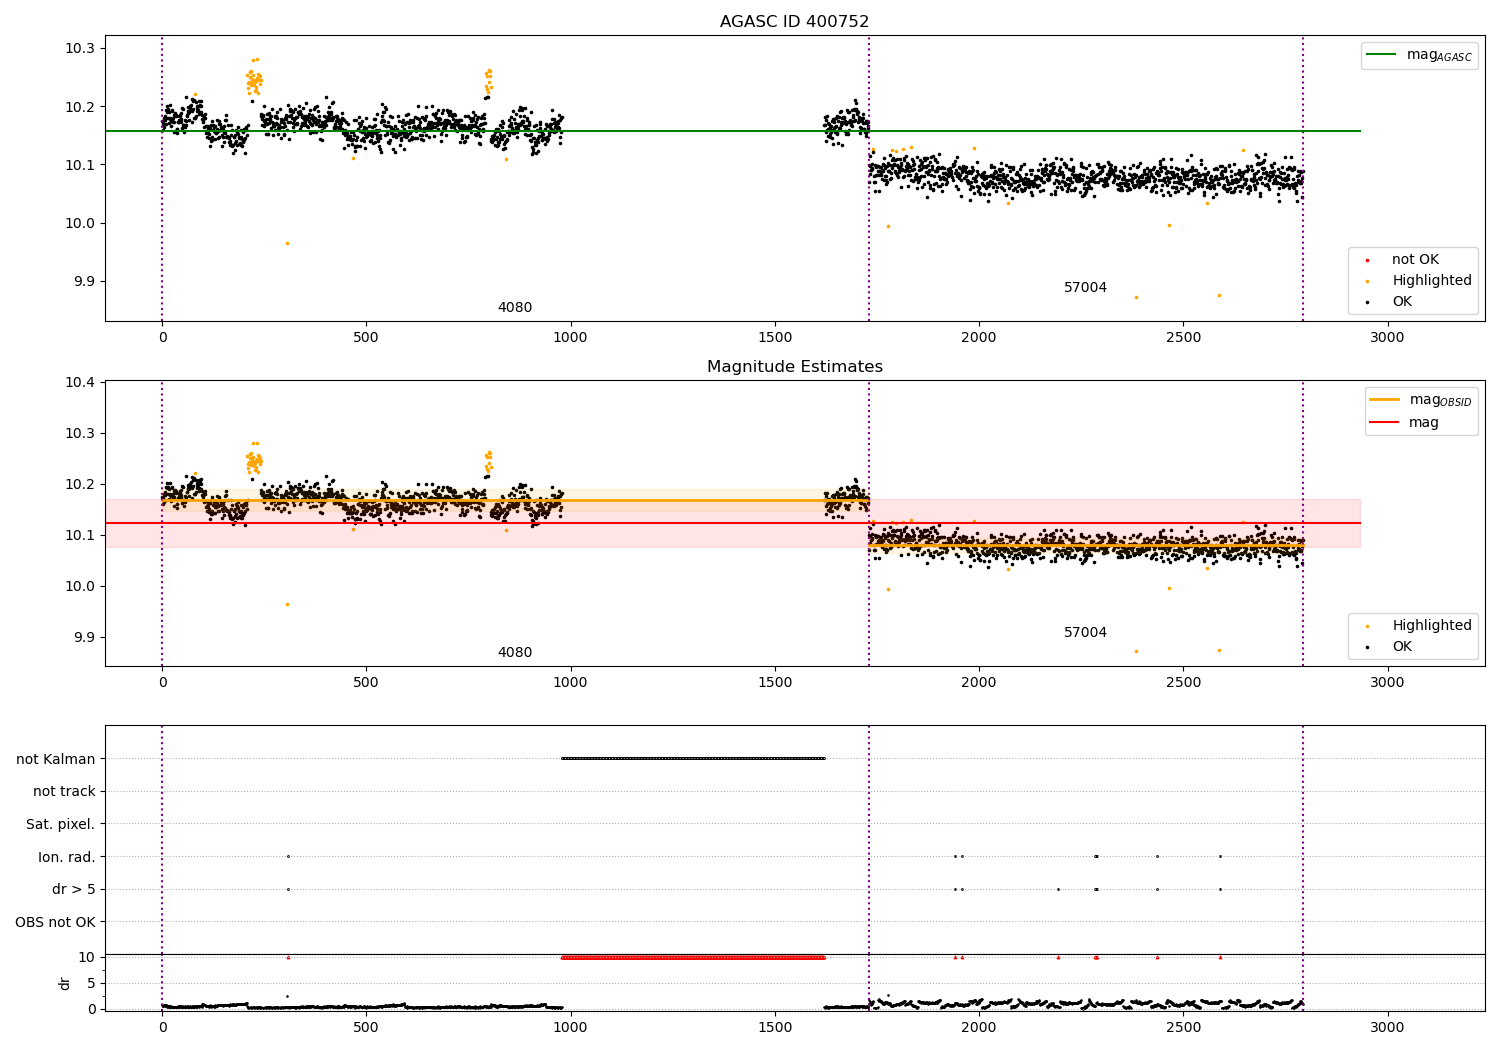Click the "AGASC ID 400752" plot title
Screen dimensions: 1500x1050
point(794,22)
